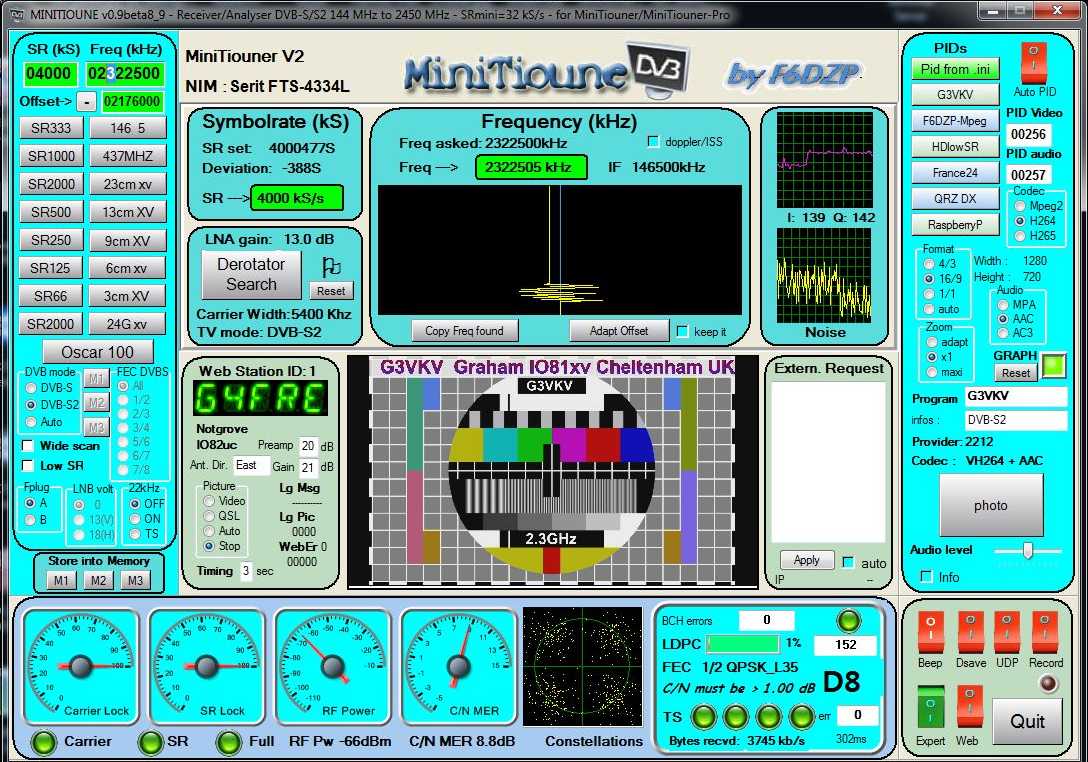Tick the keep it checkbox
Screen dimensions: 1088x762
[682, 332]
